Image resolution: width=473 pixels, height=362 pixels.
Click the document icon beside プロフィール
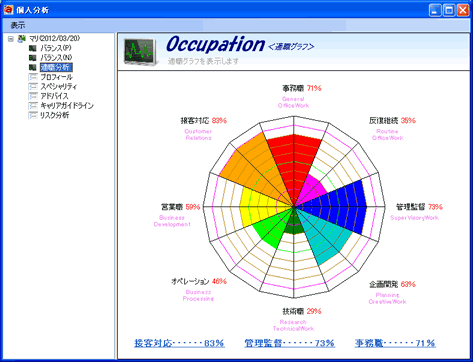pos(33,77)
